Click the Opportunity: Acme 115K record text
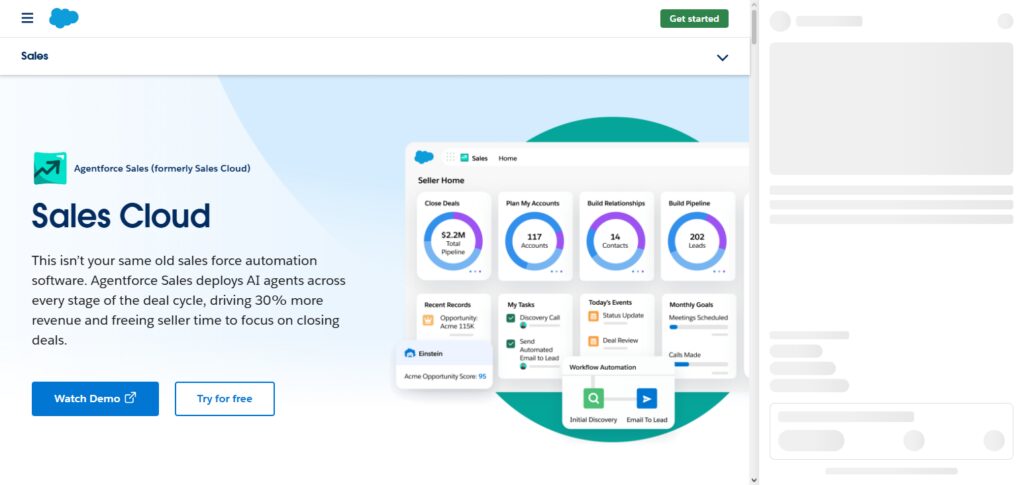The image size is (1024, 485). click(x=458, y=322)
